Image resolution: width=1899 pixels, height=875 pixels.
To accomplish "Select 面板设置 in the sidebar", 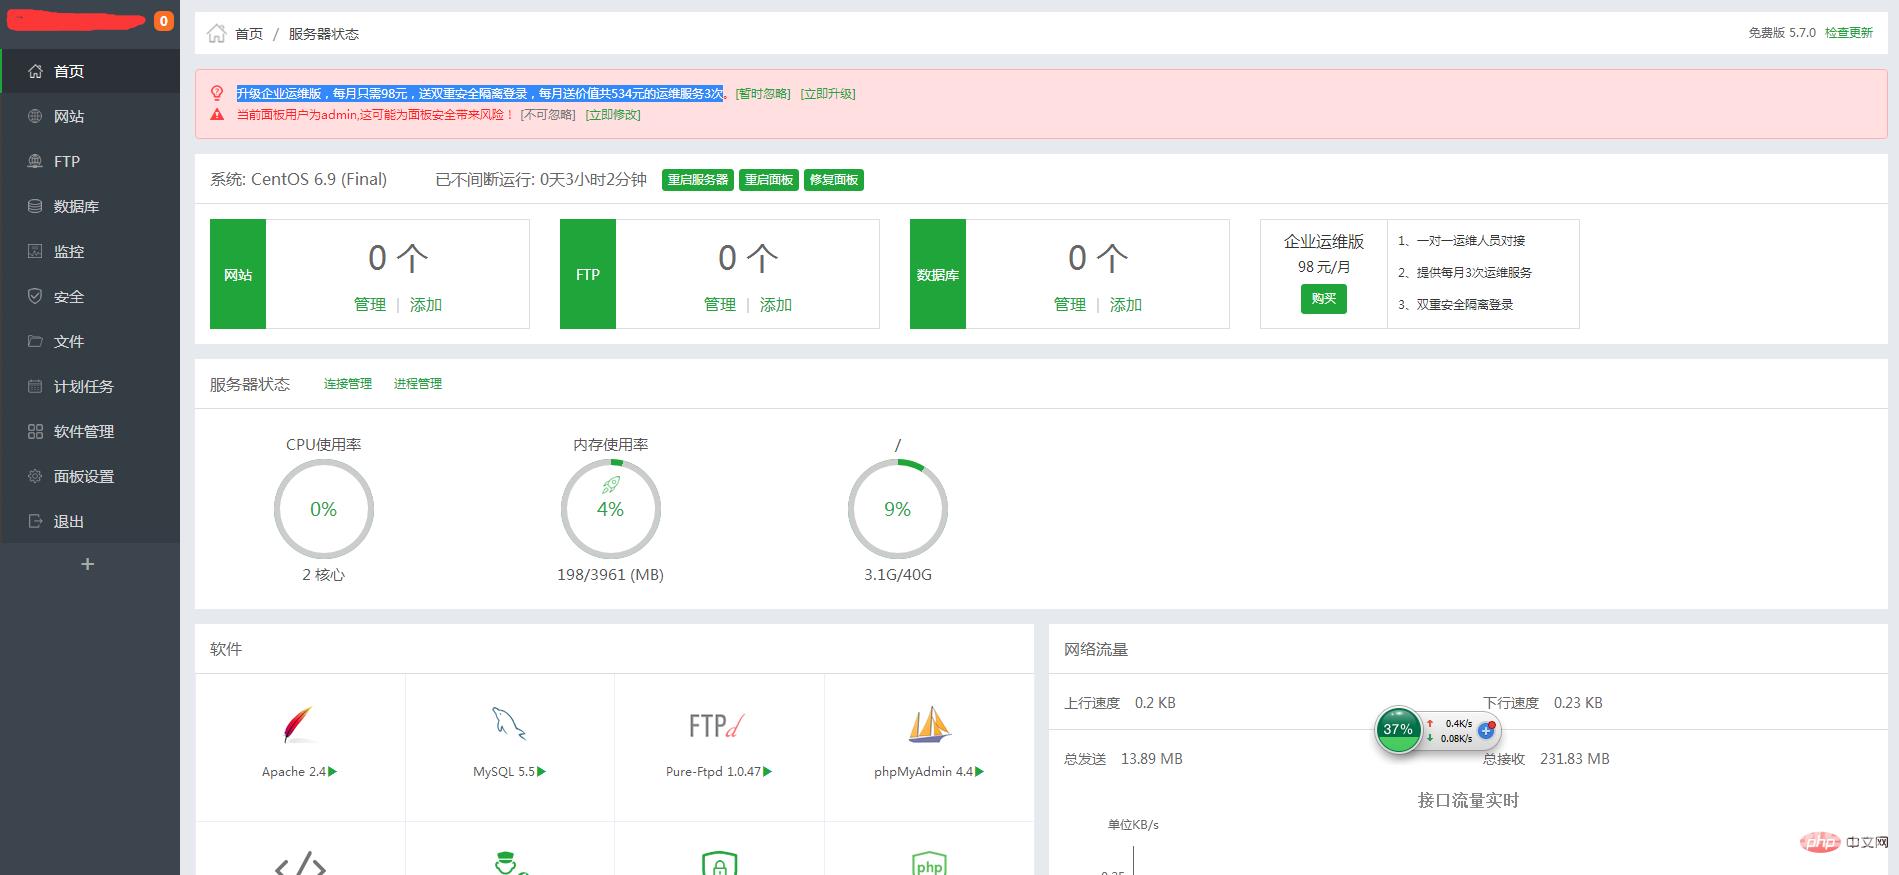I will click(84, 477).
